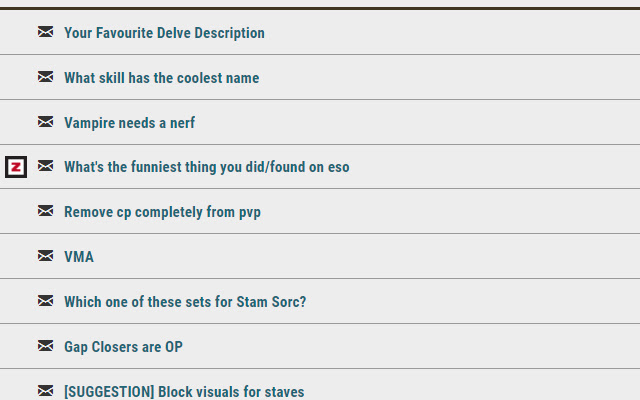Open Which one of these sets for Stam Sorc
The width and height of the screenshot is (640, 400).
[x=185, y=302]
